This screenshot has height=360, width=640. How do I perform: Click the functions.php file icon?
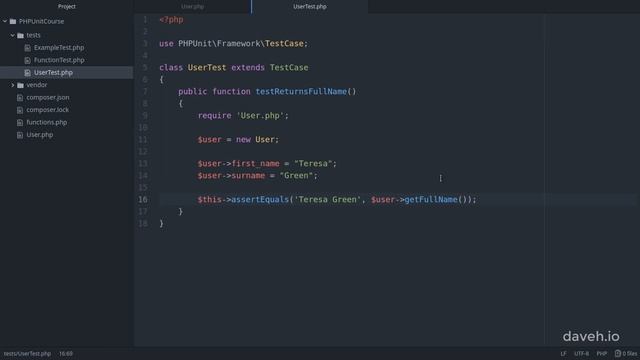(x=20, y=122)
